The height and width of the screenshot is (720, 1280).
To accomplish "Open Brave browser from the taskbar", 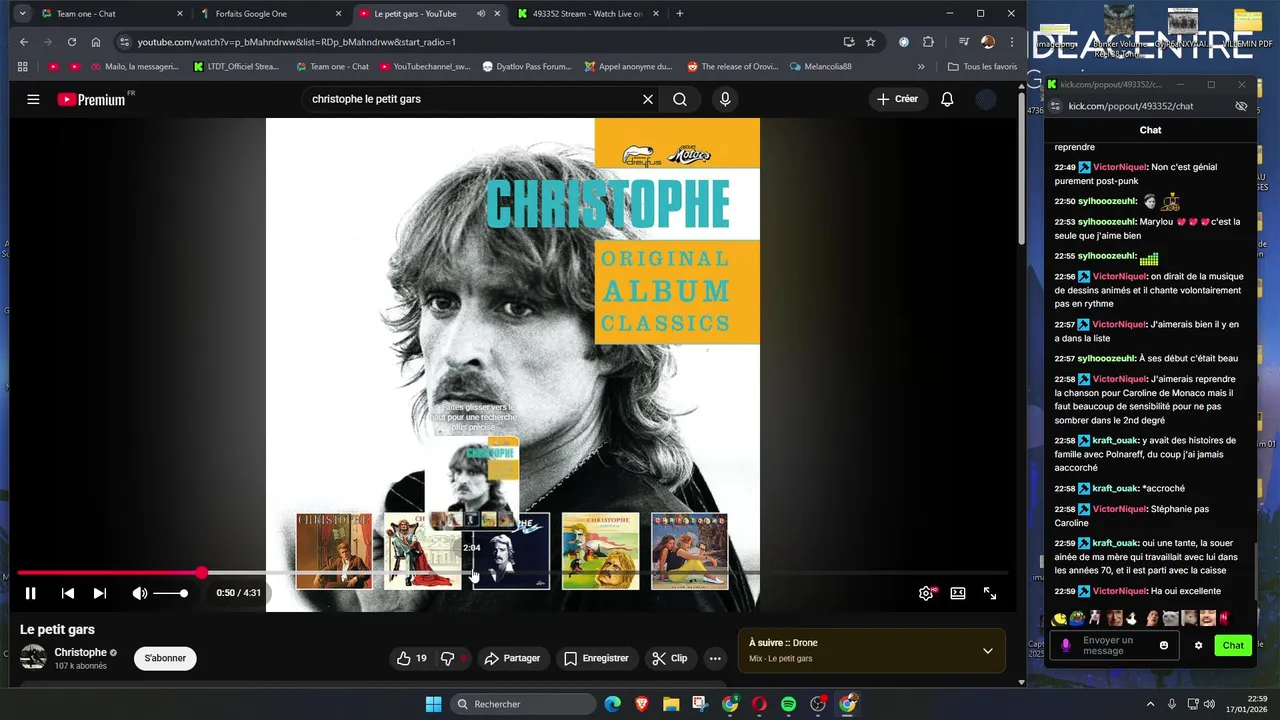I will (x=642, y=704).
